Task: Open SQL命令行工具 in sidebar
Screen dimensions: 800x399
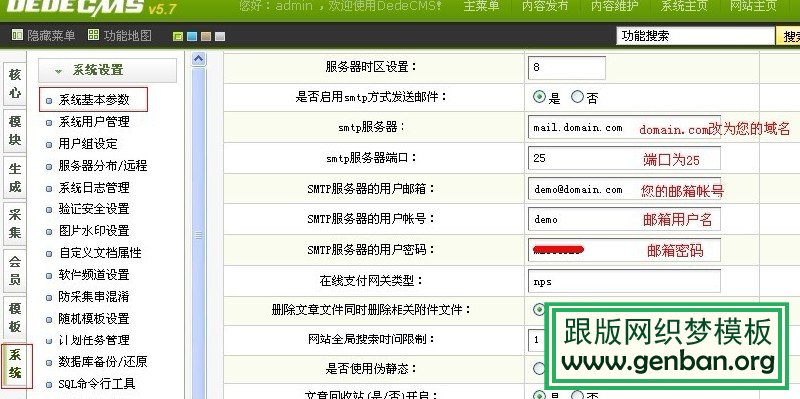Action: click(x=96, y=384)
